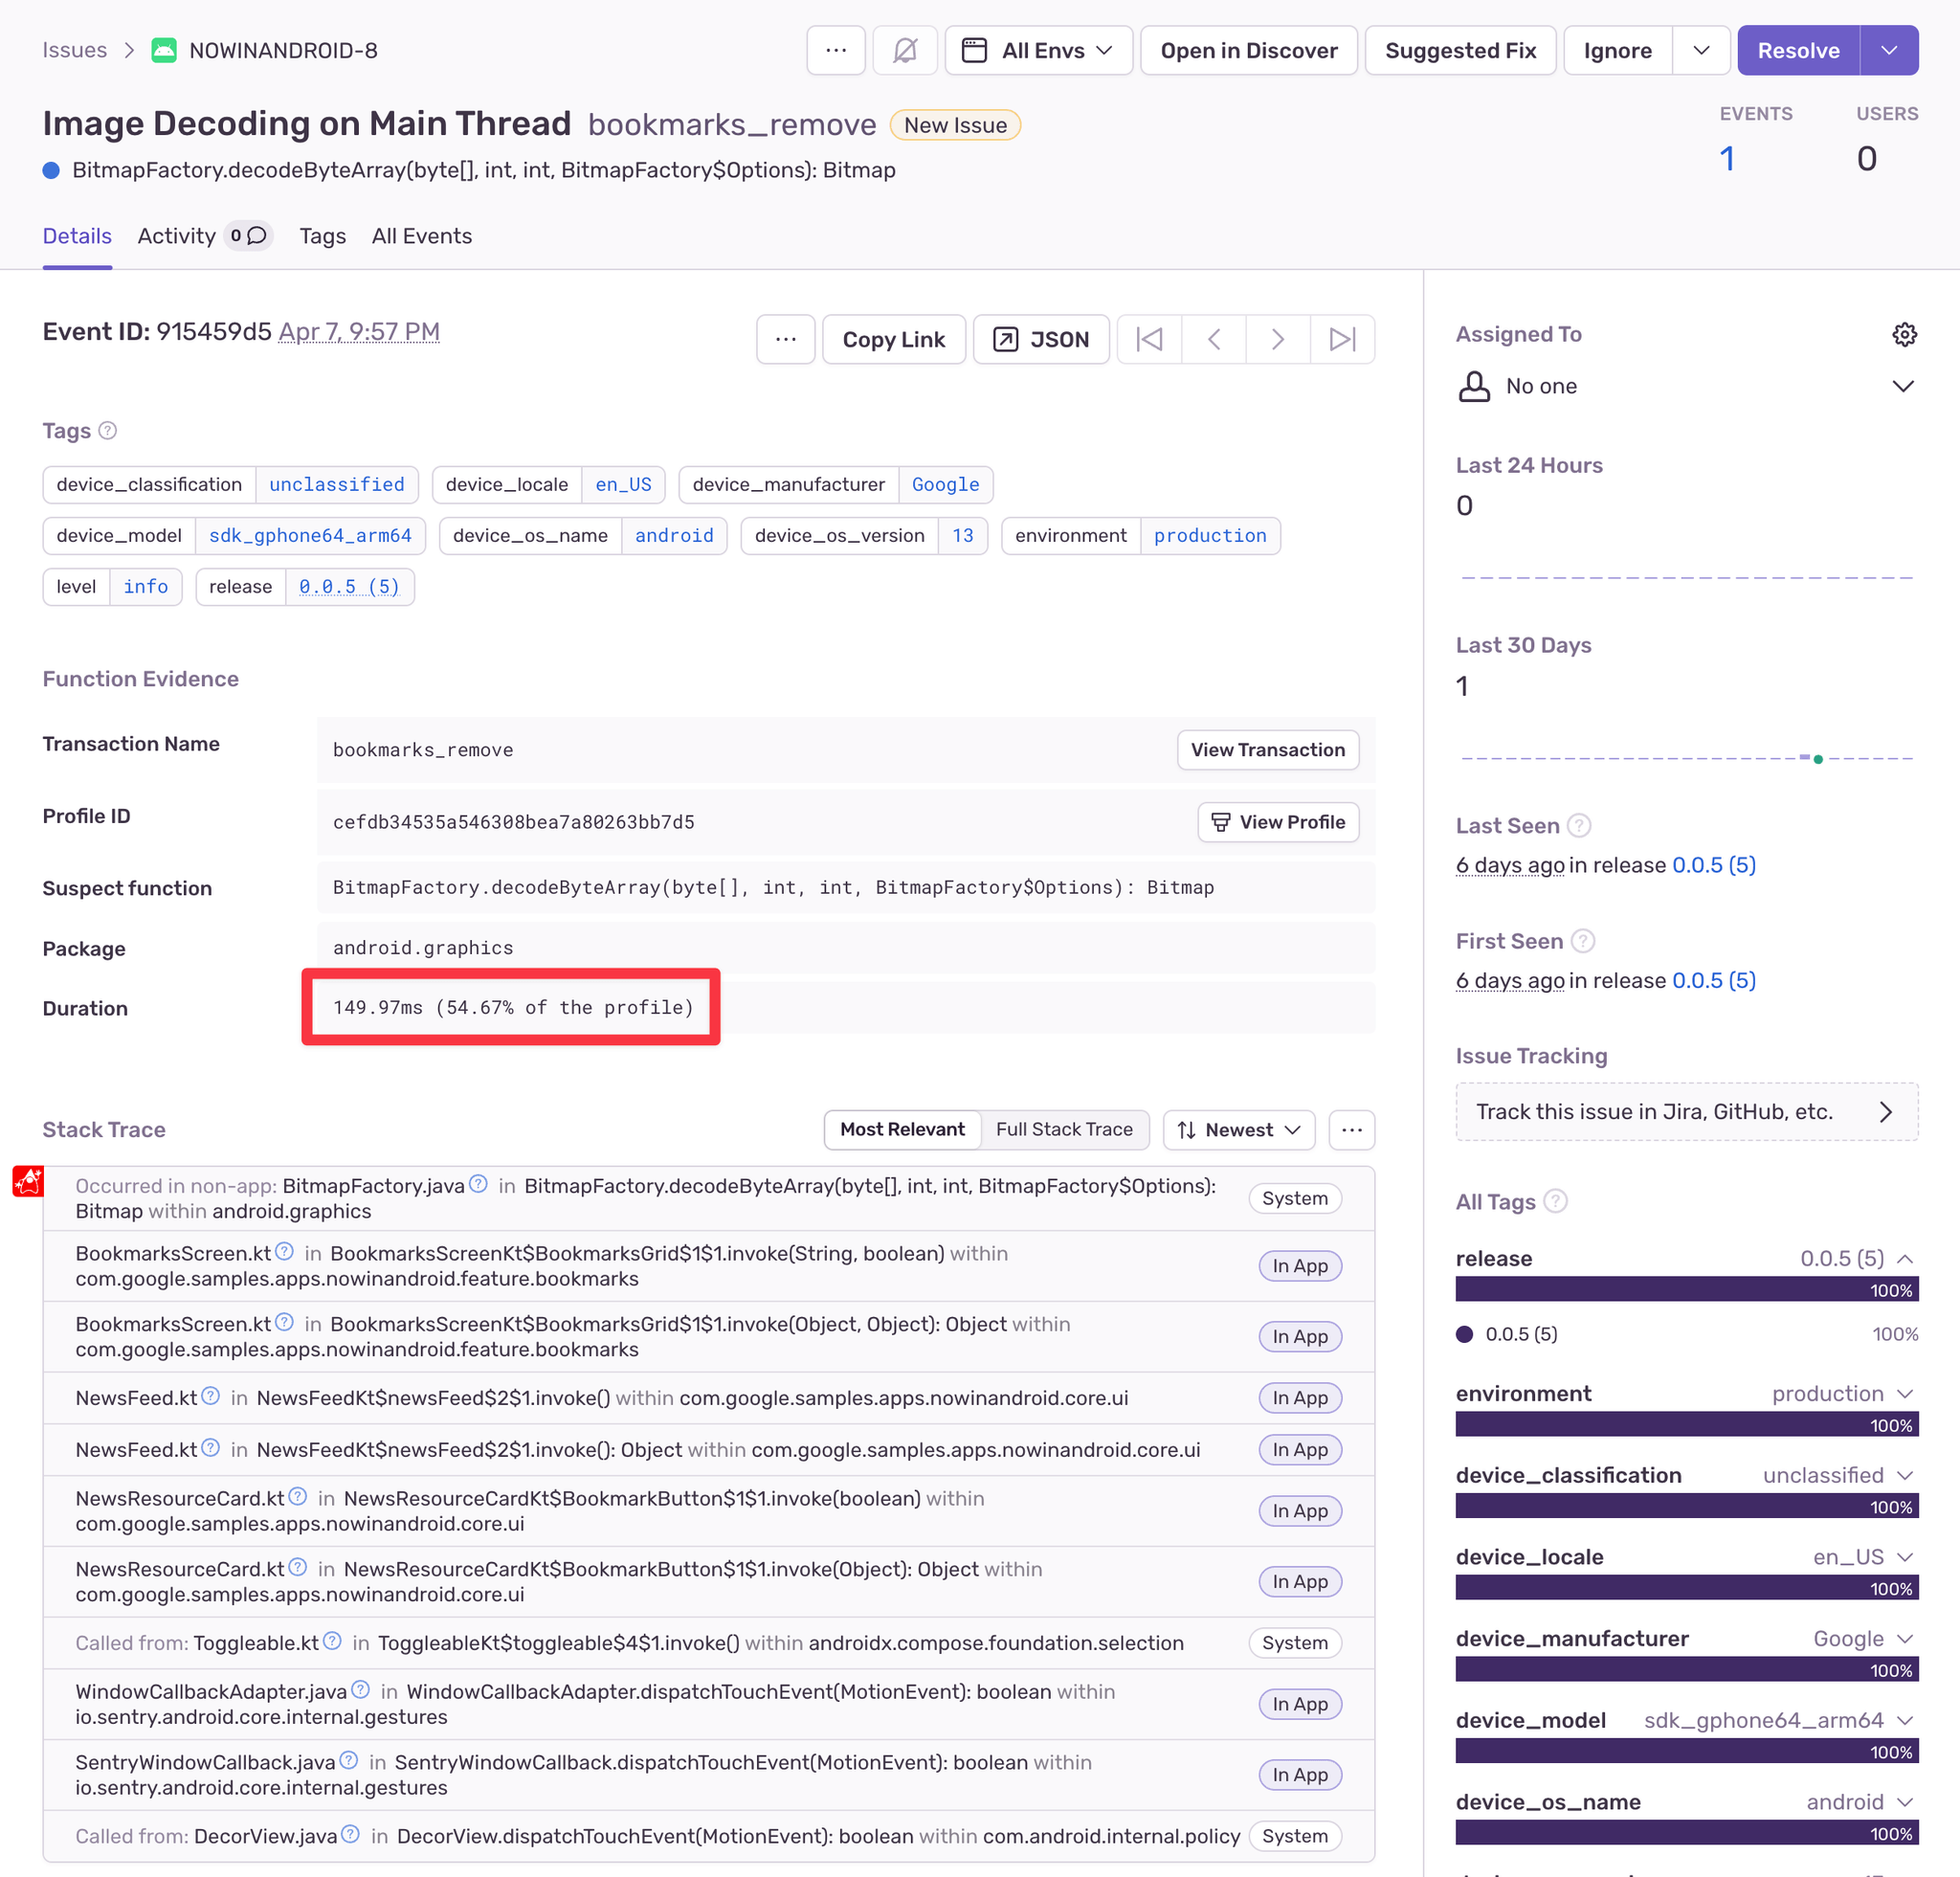Switch to the Activity tab

[176, 236]
